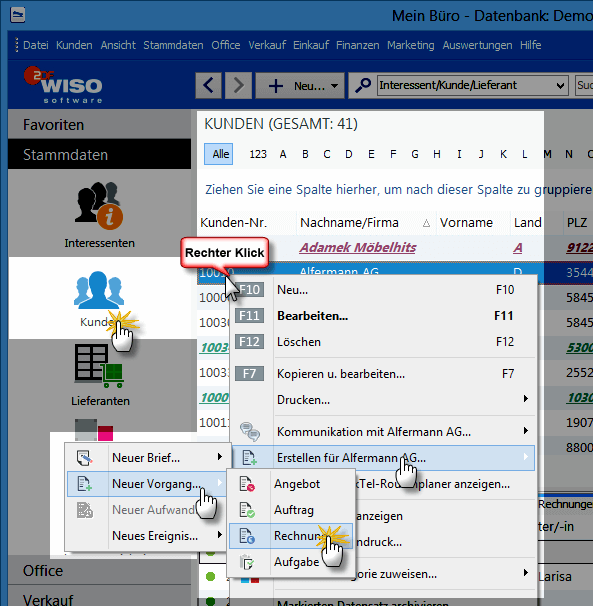Open the Verkauf sidebar section

click(x=99, y=597)
